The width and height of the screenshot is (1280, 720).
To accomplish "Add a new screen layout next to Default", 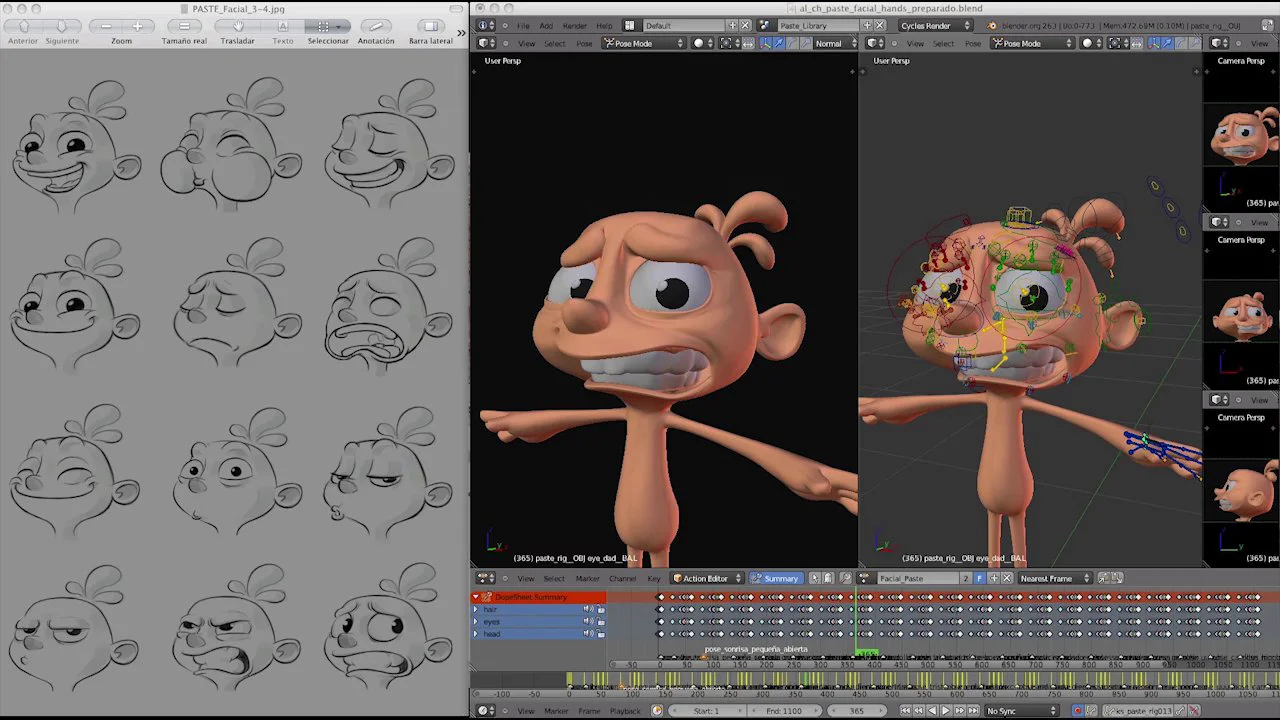I will point(732,25).
